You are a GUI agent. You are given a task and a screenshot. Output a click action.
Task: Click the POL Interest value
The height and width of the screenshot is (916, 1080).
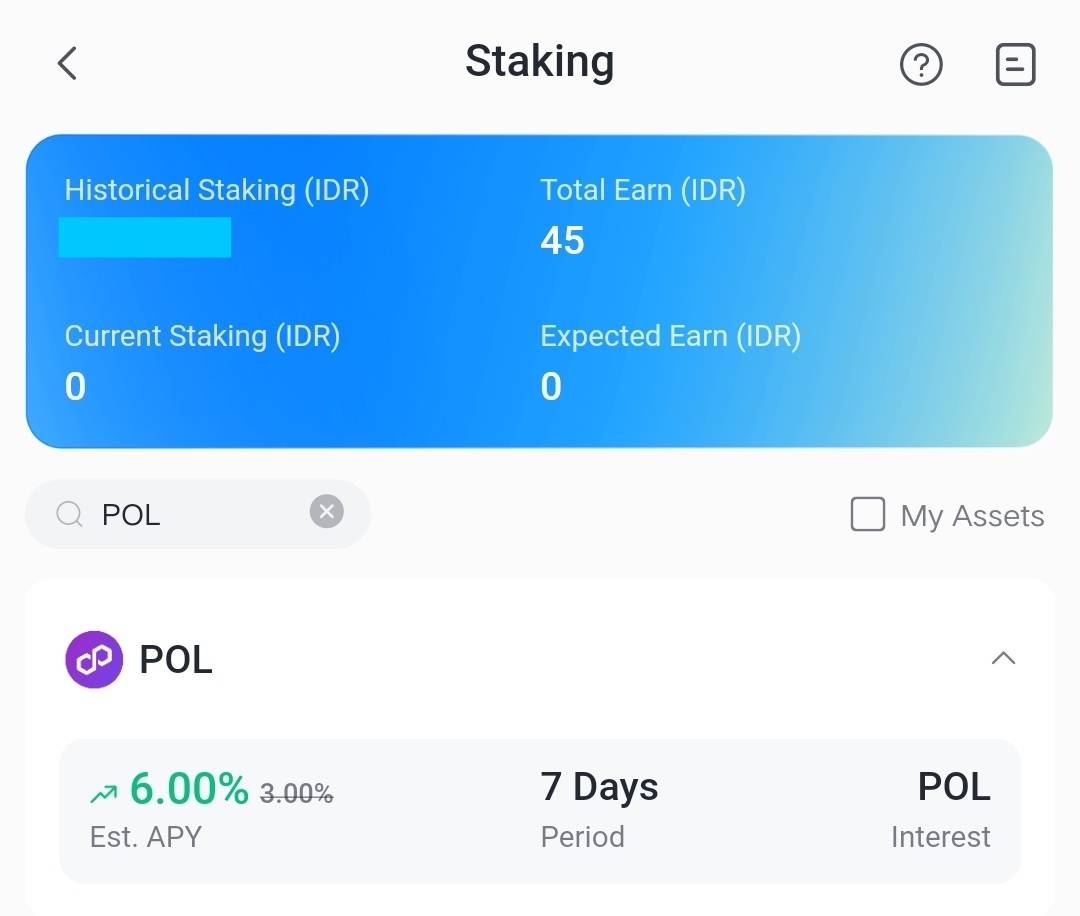click(x=954, y=788)
